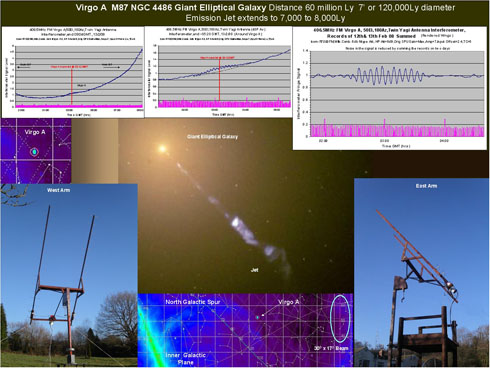This screenshot has height=368, width=490.
Task: Click the cyan beam ellipse in the bottom sky map
Action: (x=340, y=319)
